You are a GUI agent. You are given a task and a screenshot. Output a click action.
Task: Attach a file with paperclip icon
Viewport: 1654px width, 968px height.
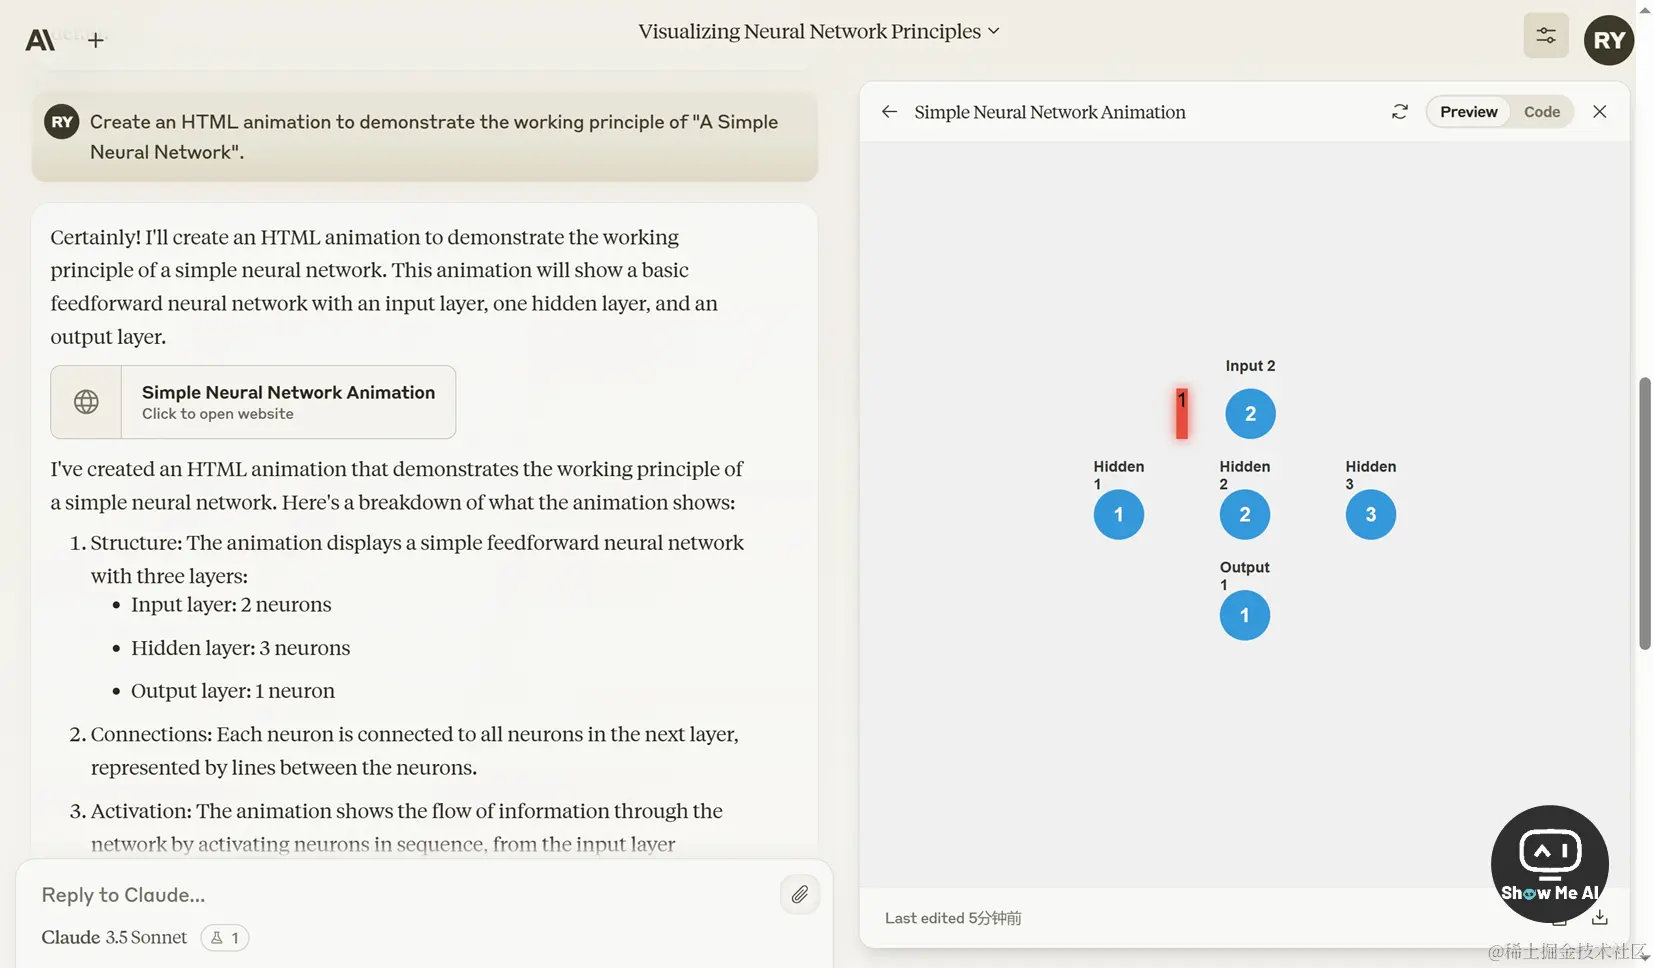[800, 895]
